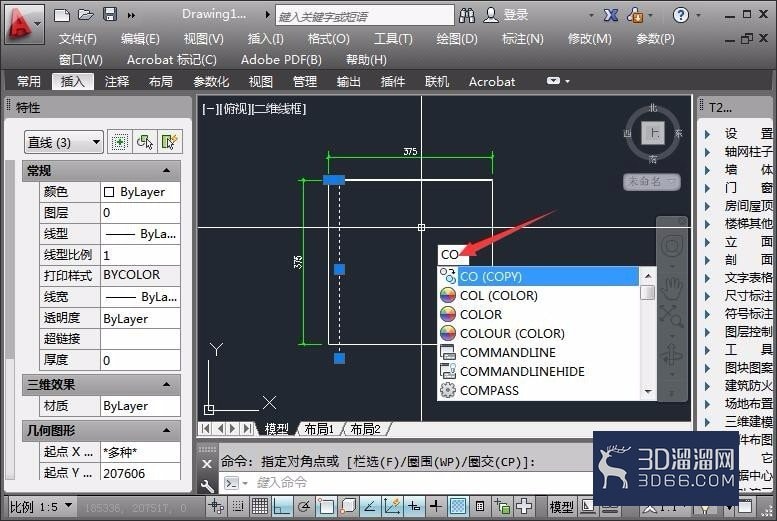Image resolution: width=777 pixels, height=521 pixels.
Task: Open the 修改(M) menu
Action: [590, 39]
